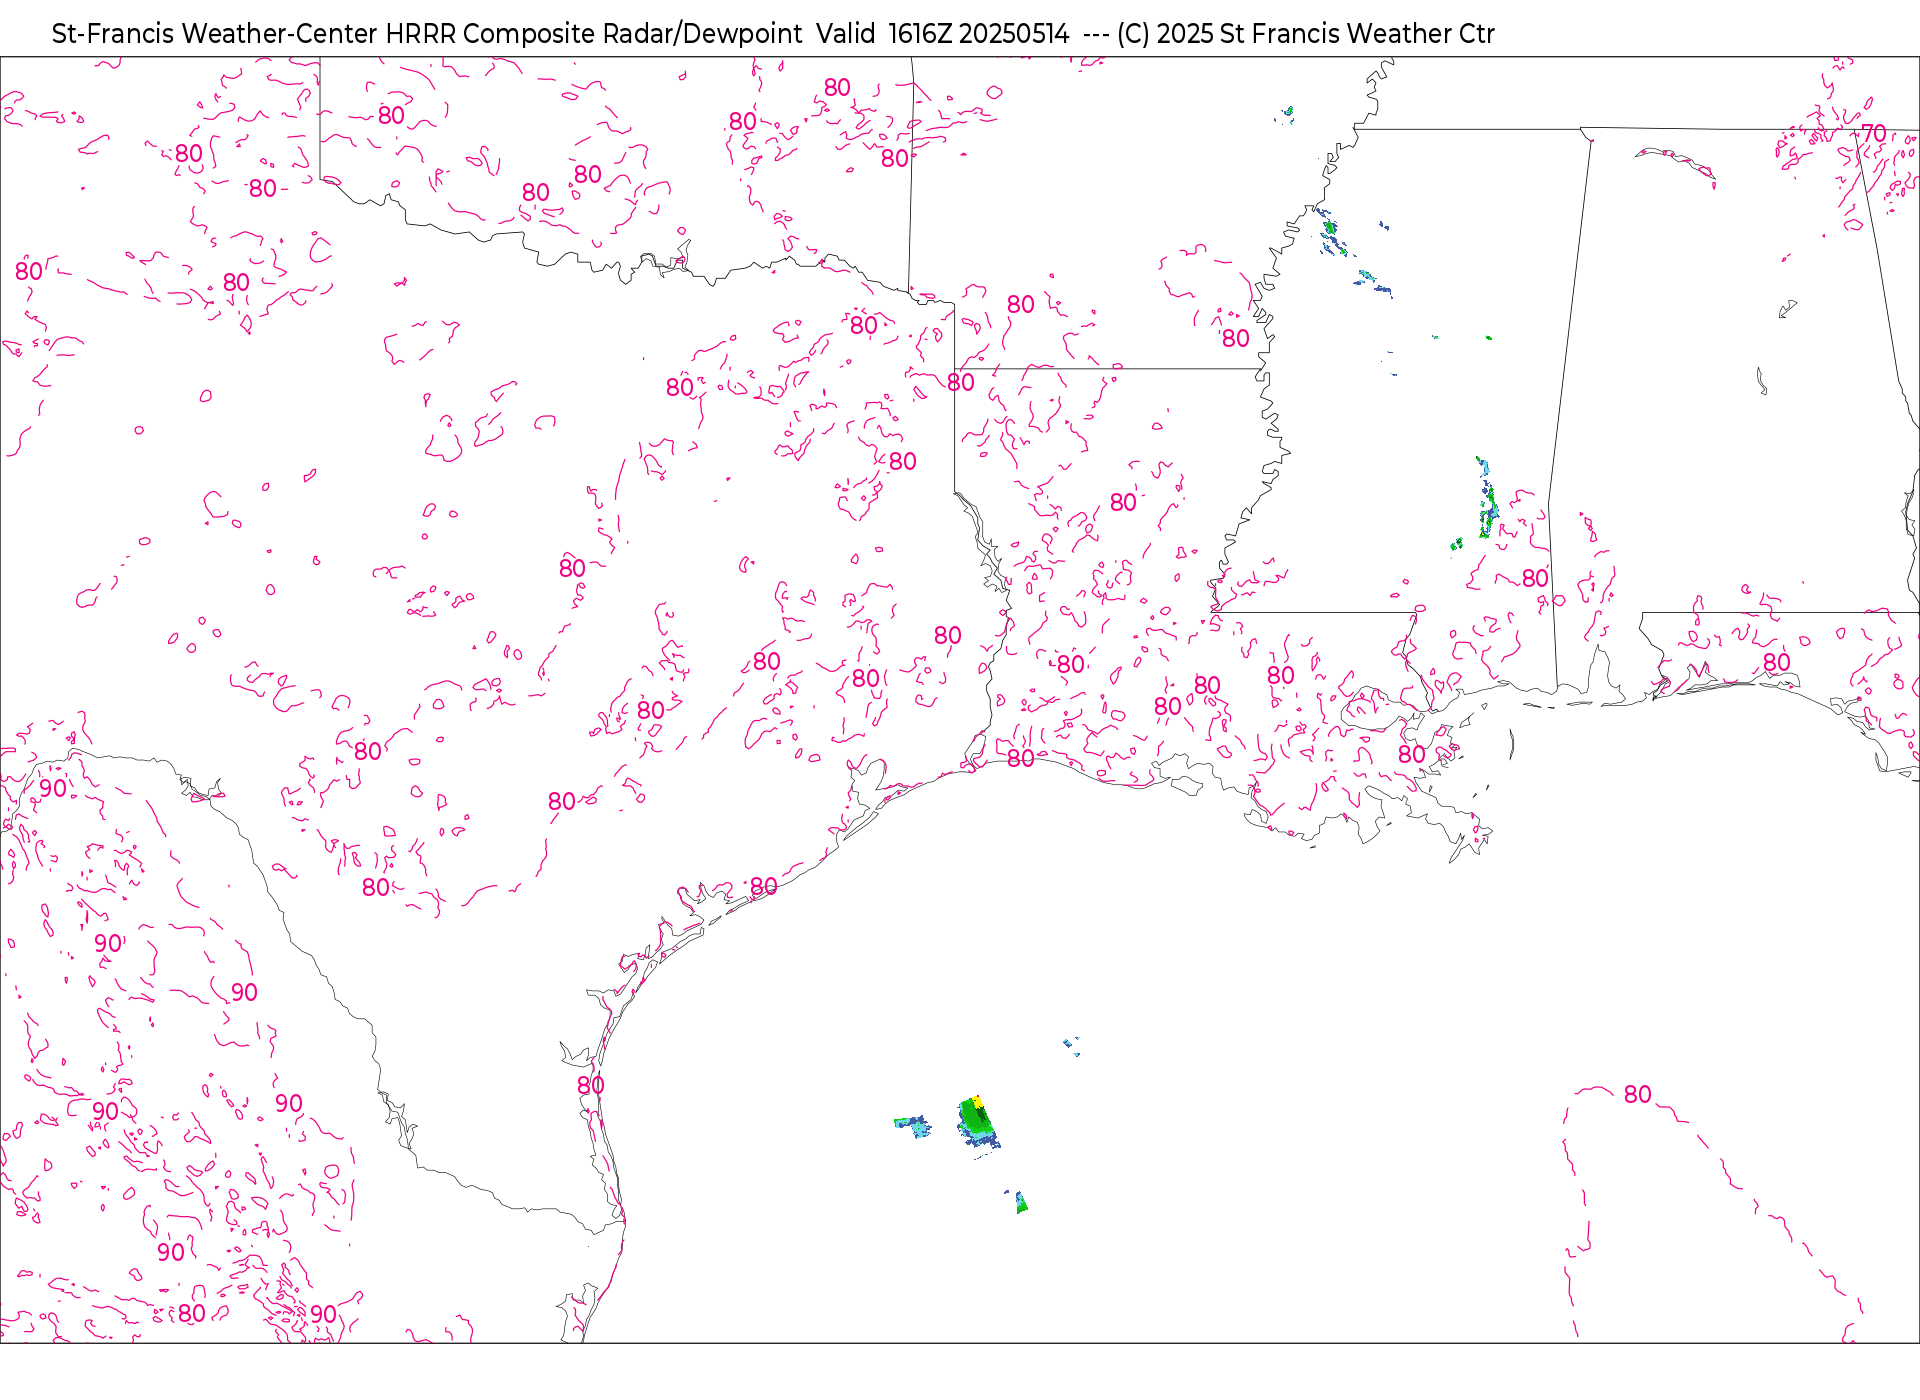Click the "80" label on the open Gulf contour
The width and height of the screenshot is (1920, 1400).
(1638, 1094)
